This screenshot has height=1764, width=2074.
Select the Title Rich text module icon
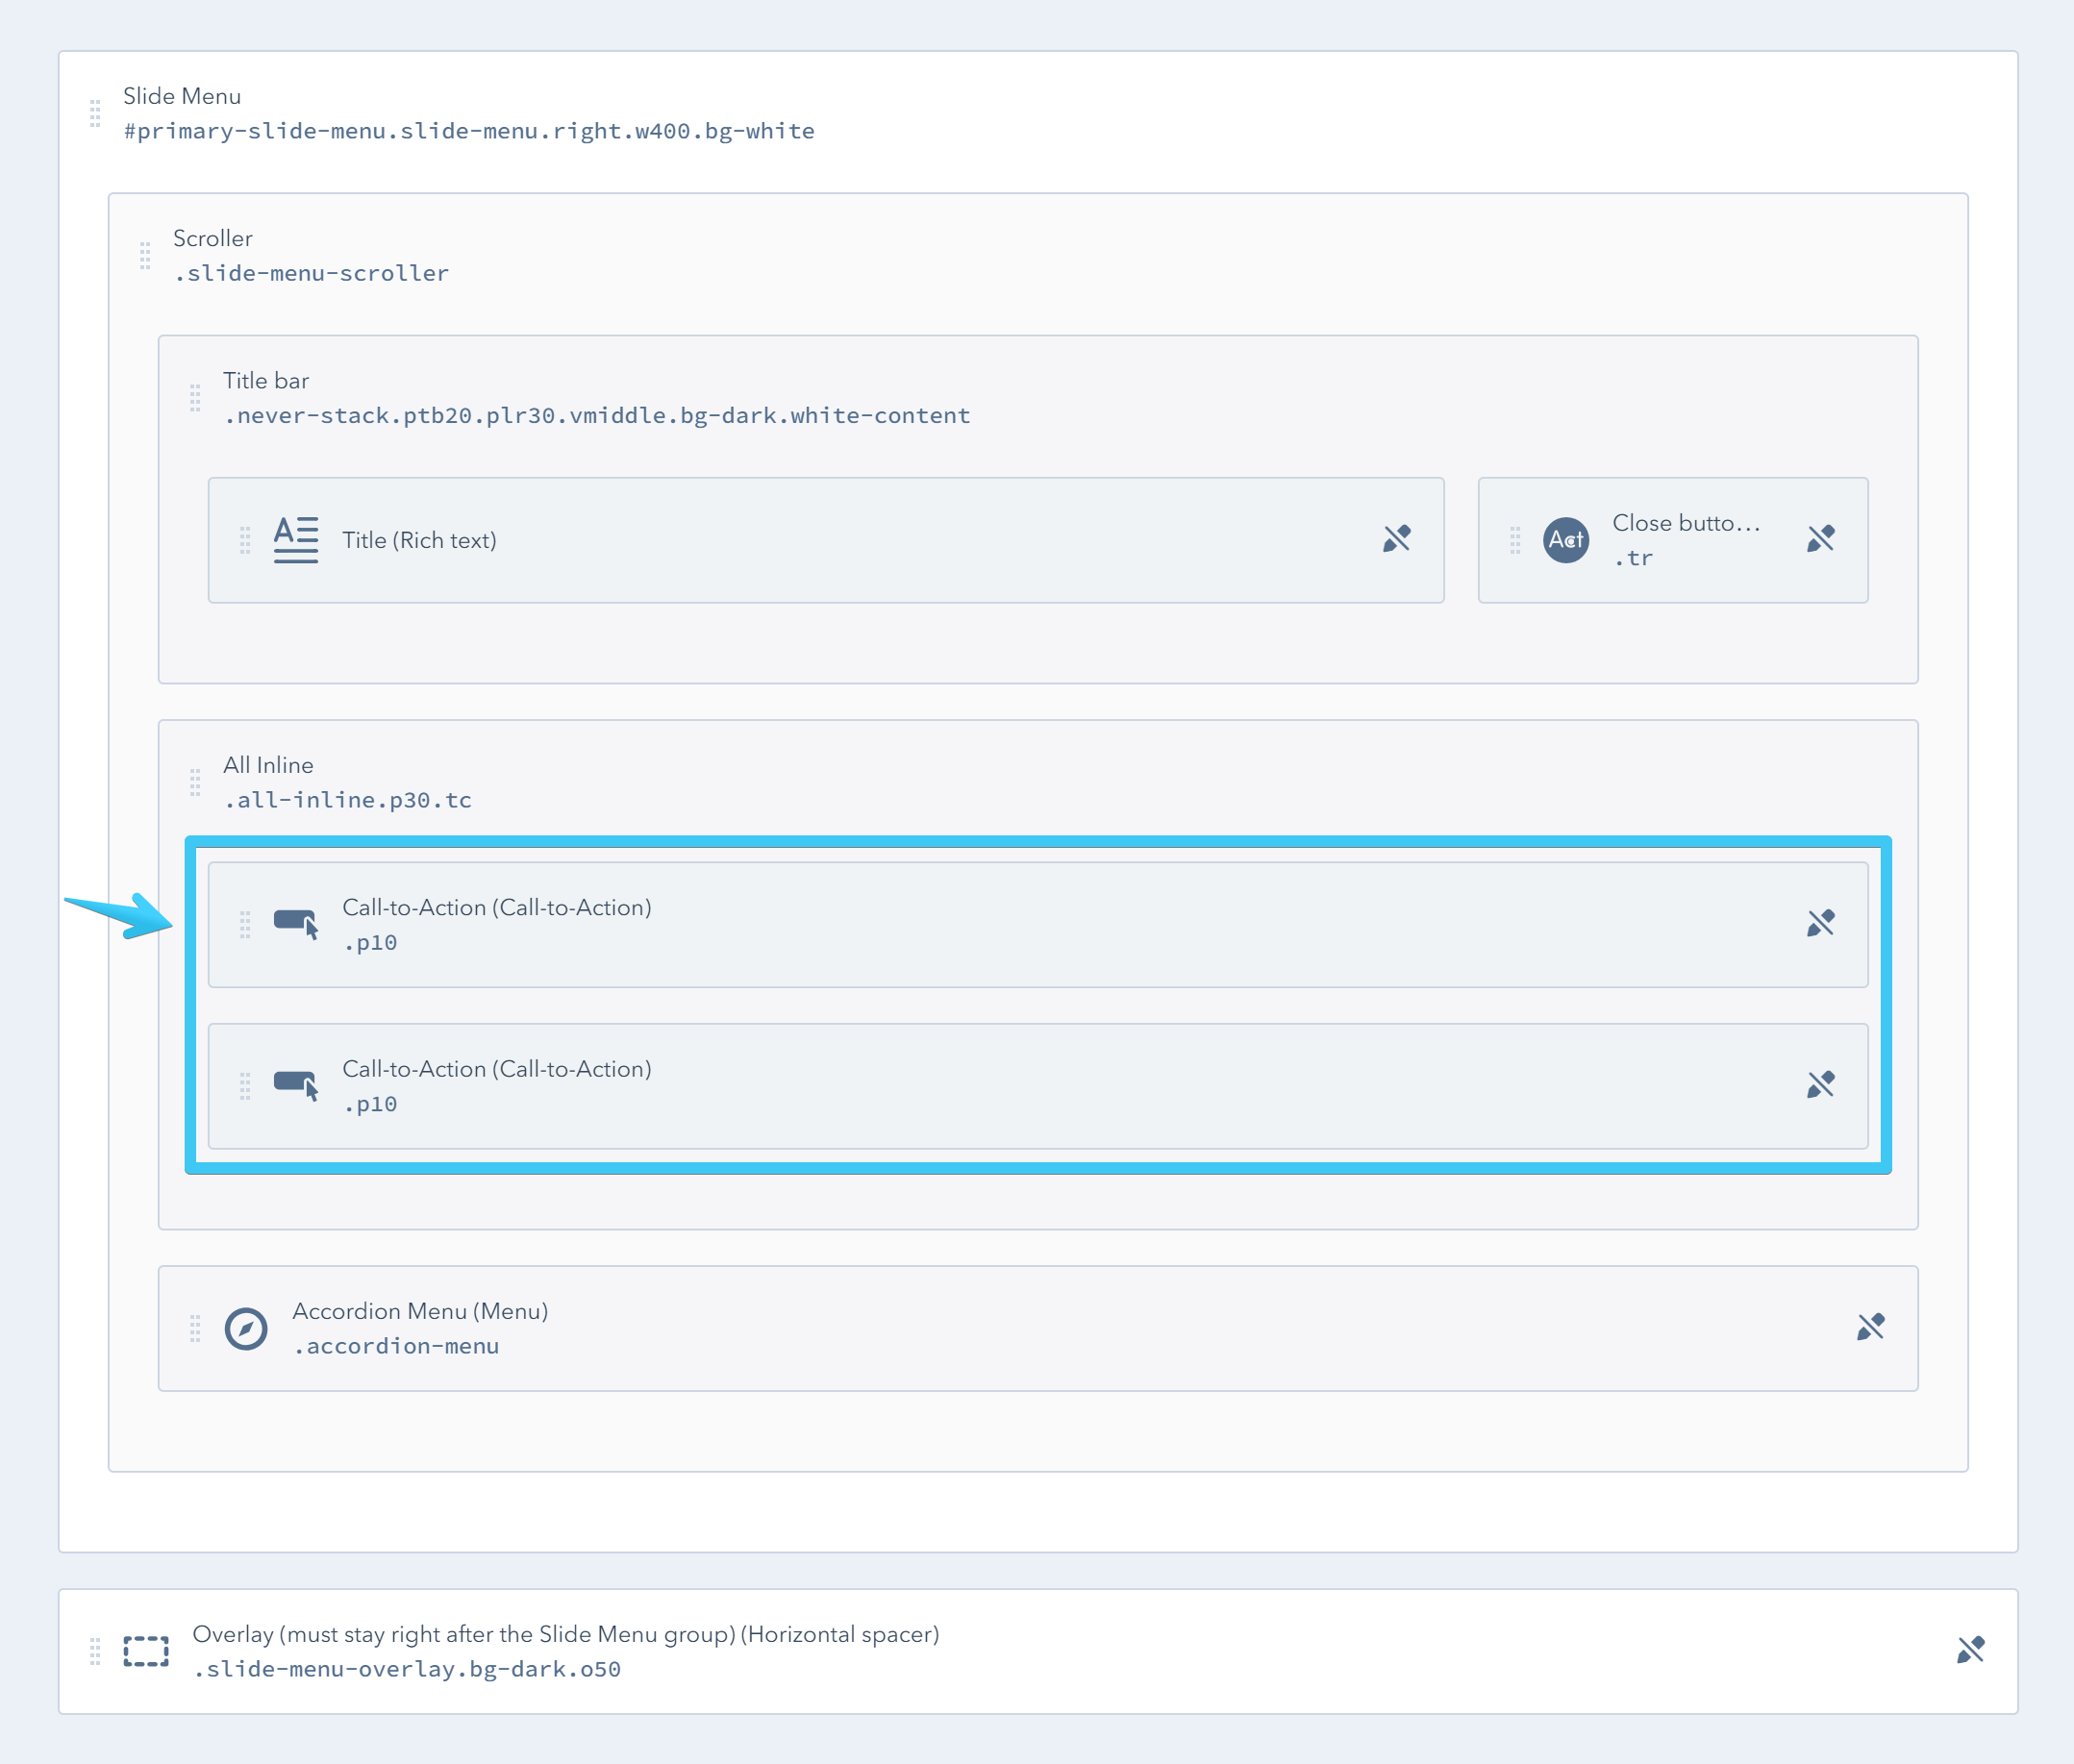(296, 539)
